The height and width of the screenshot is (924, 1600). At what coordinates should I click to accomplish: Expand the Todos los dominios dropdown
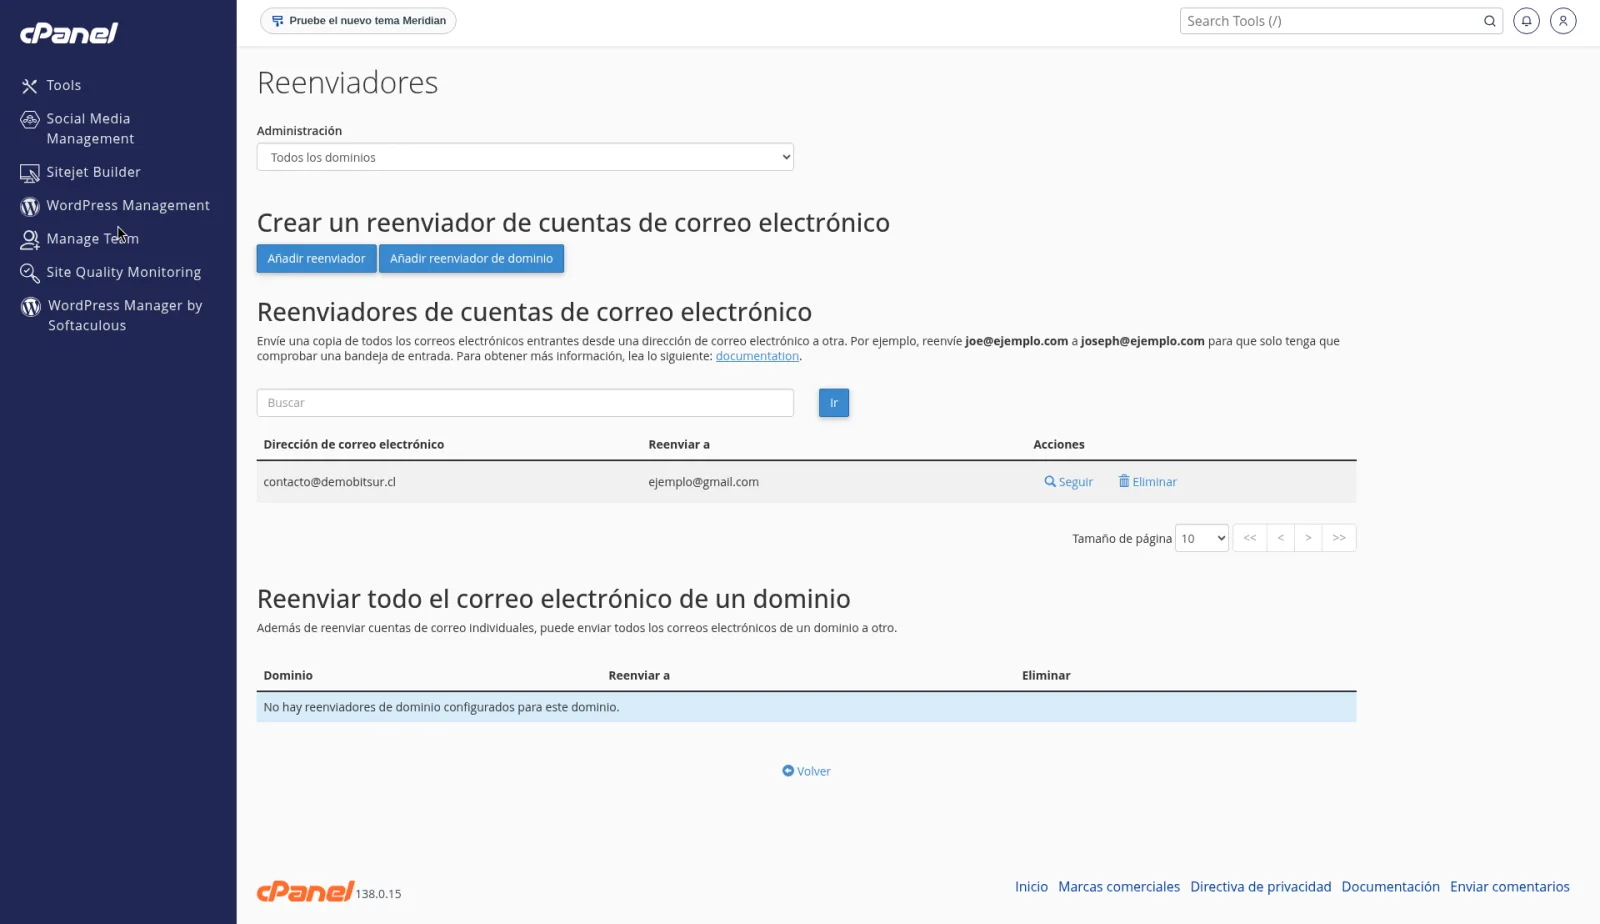(525, 157)
